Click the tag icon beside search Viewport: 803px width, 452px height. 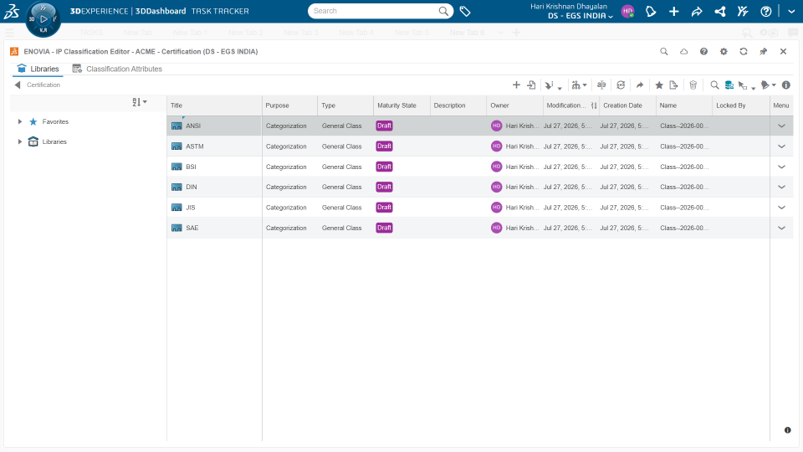[x=465, y=11]
